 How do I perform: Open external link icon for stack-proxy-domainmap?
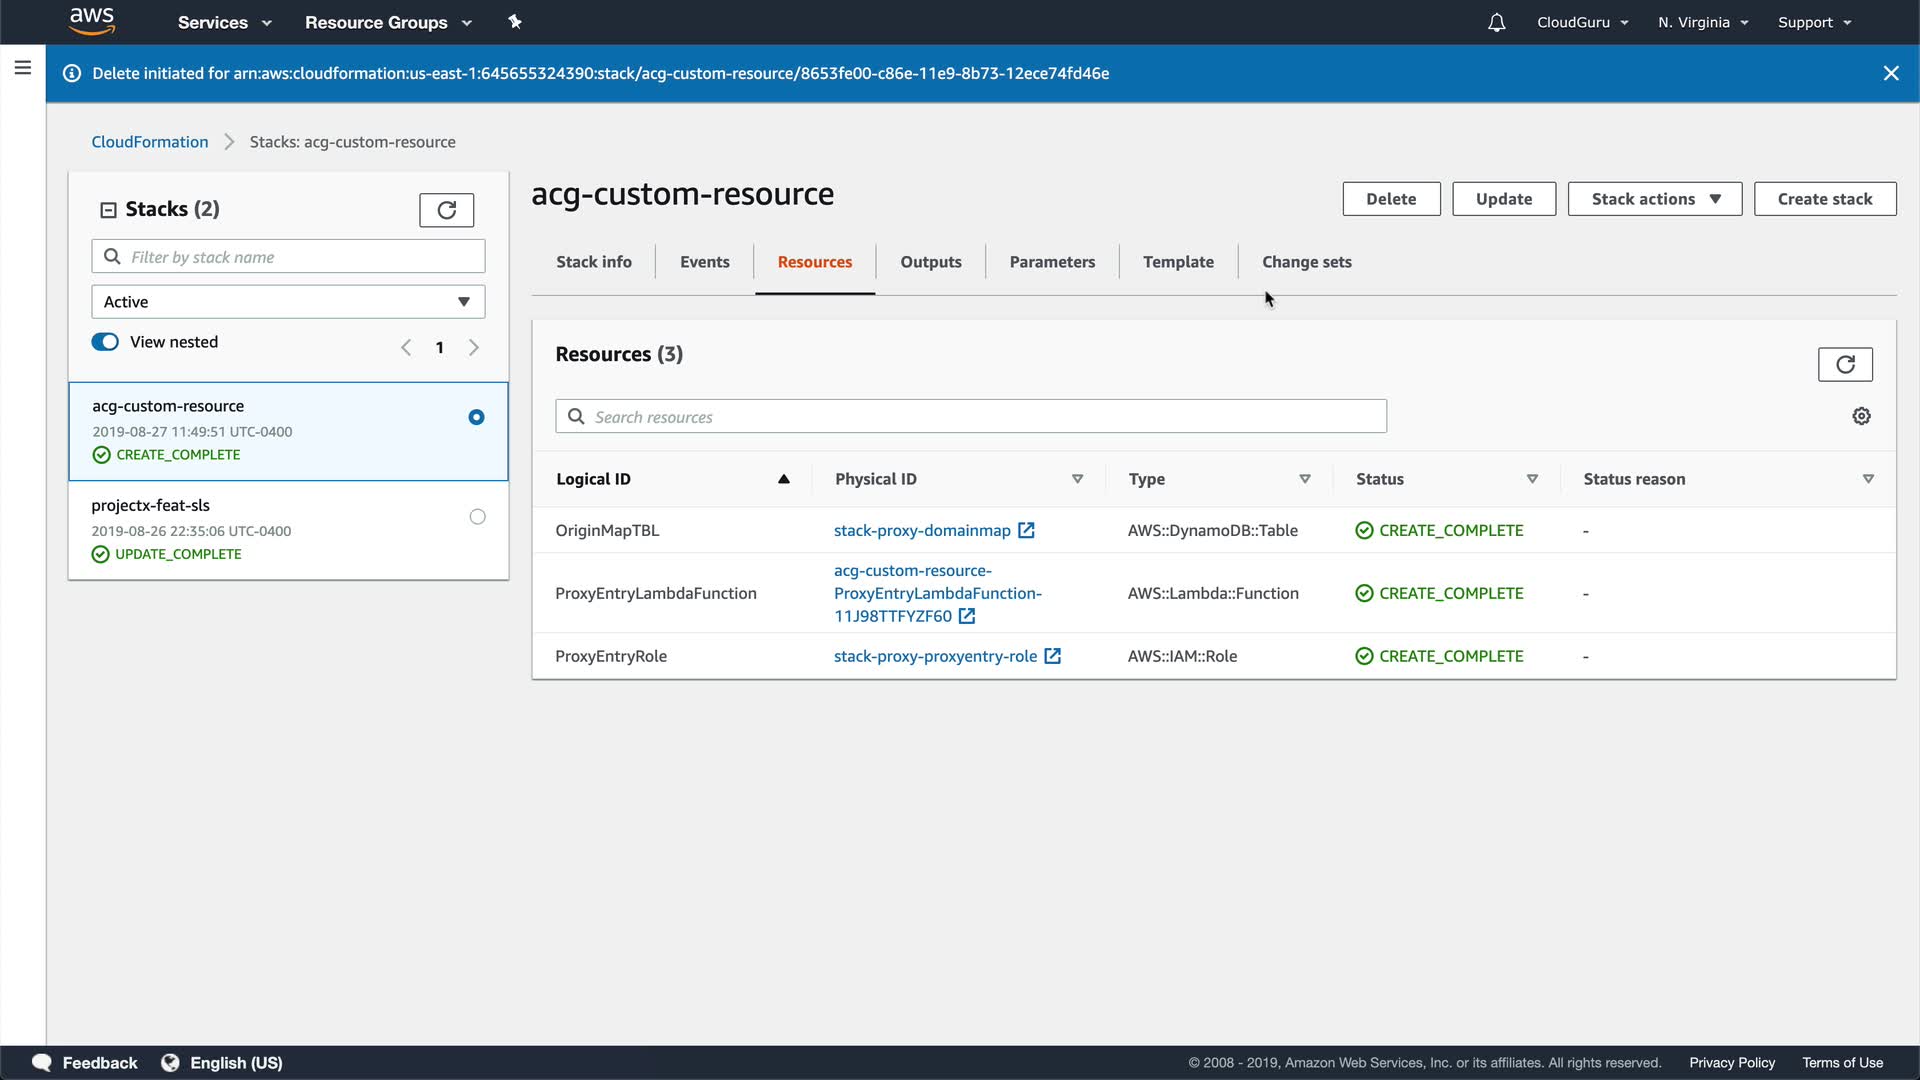(x=1026, y=530)
